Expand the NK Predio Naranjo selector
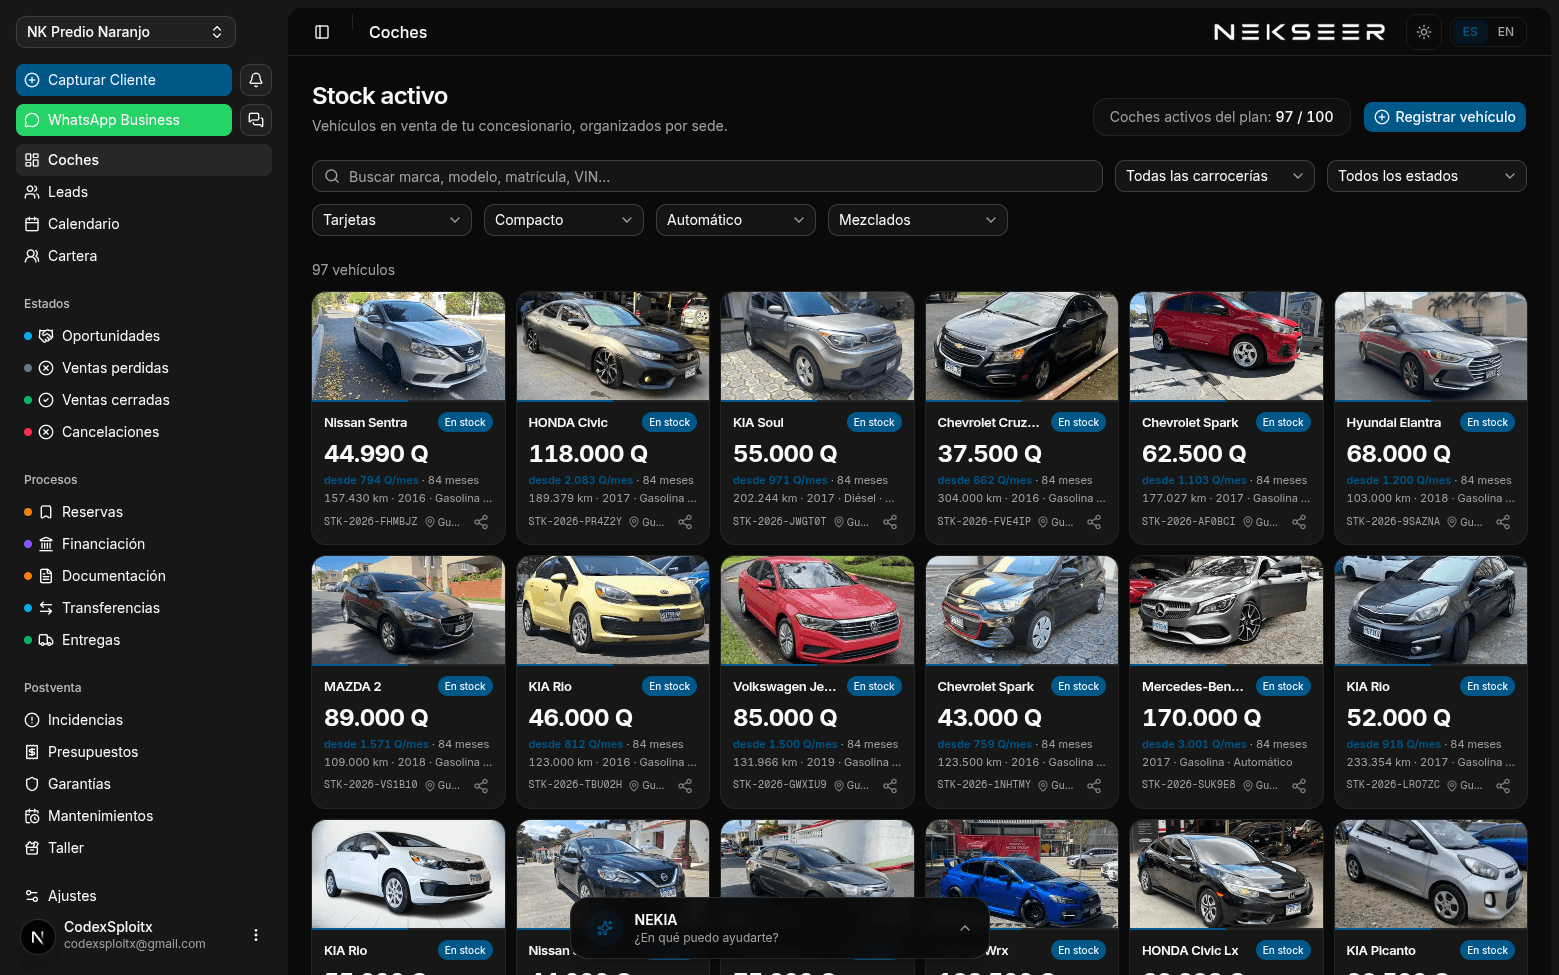This screenshot has height=975, width=1559. pyautogui.click(x=126, y=32)
